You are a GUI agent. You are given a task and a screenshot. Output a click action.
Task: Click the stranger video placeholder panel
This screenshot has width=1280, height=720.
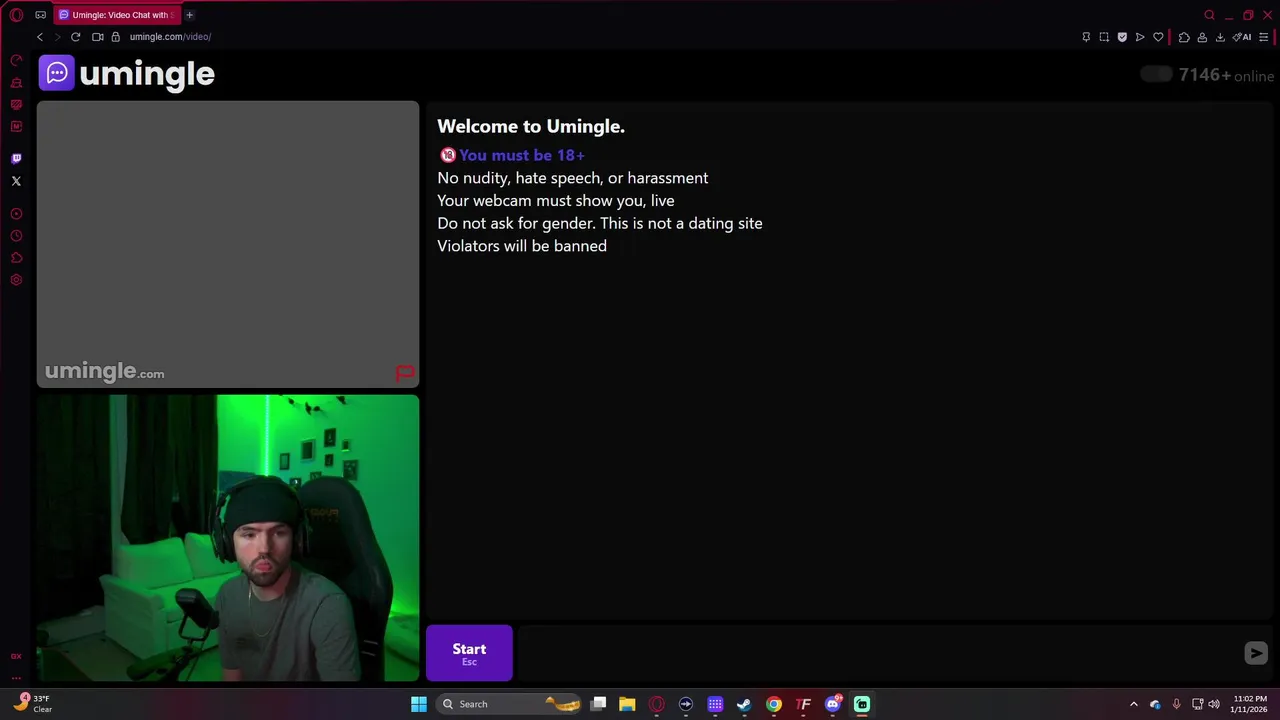[228, 244]
